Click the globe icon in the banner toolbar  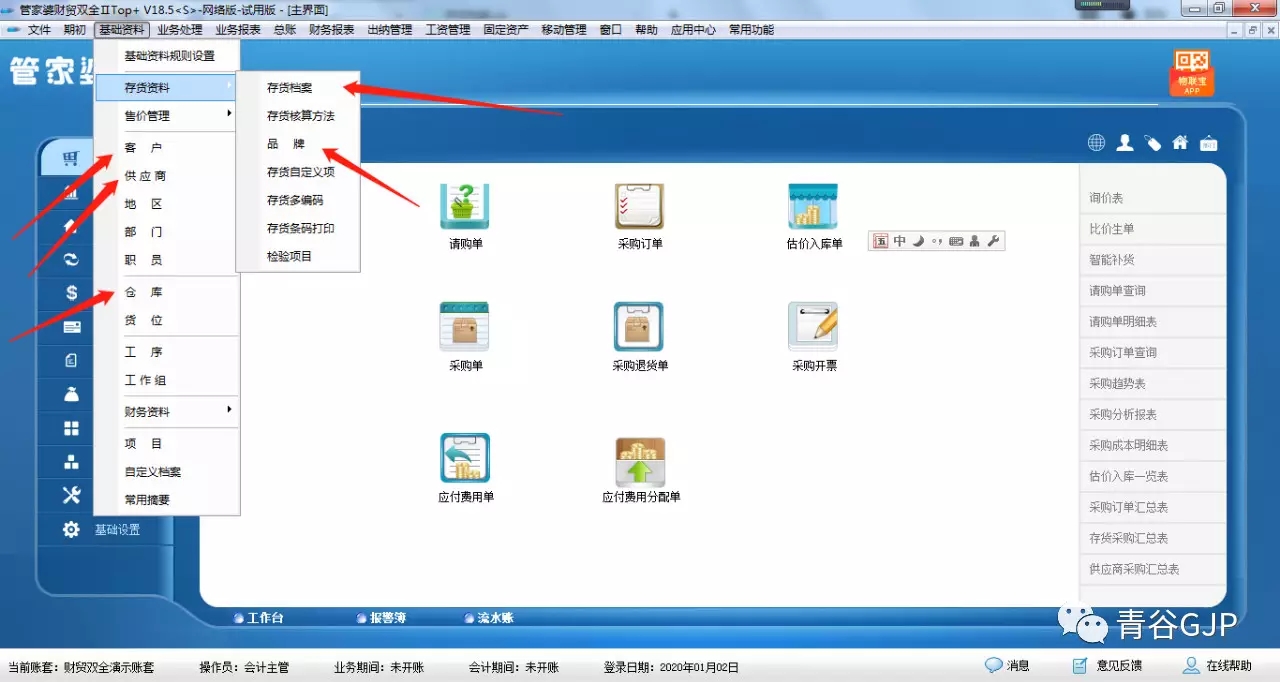[1095, 142]
